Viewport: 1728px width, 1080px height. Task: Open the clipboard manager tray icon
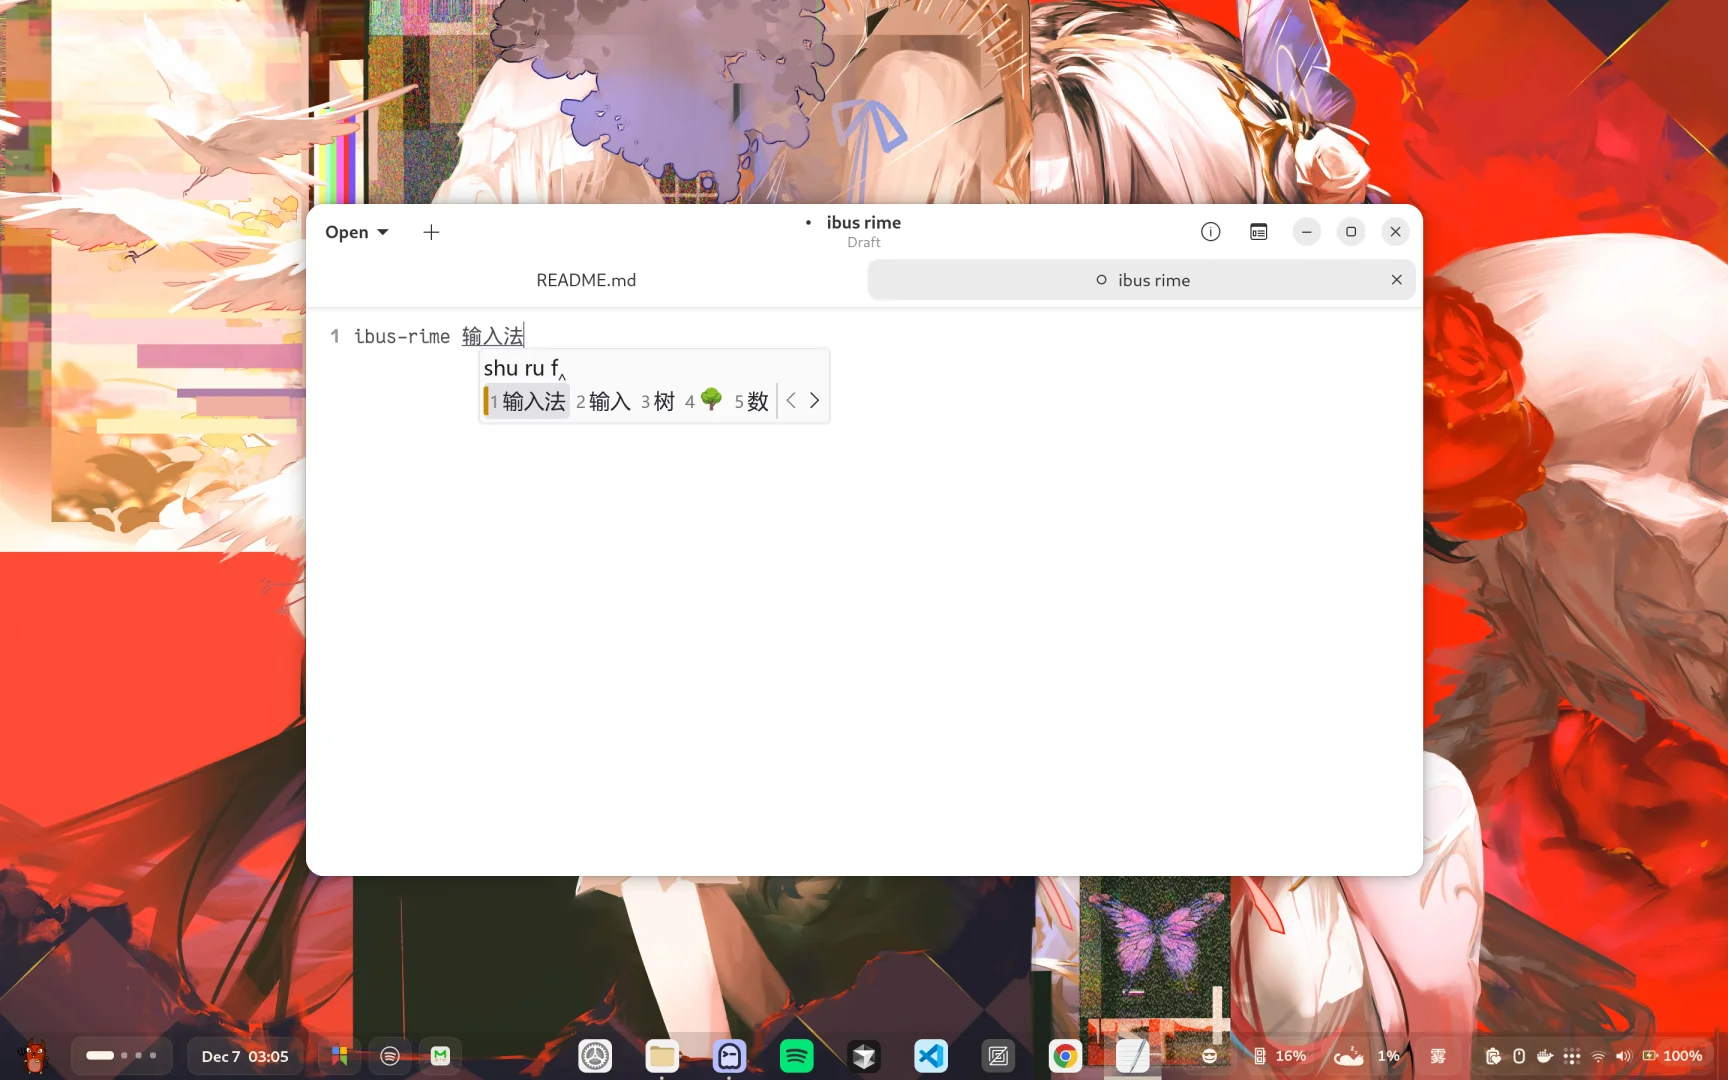click(x=1493, y=1056)
